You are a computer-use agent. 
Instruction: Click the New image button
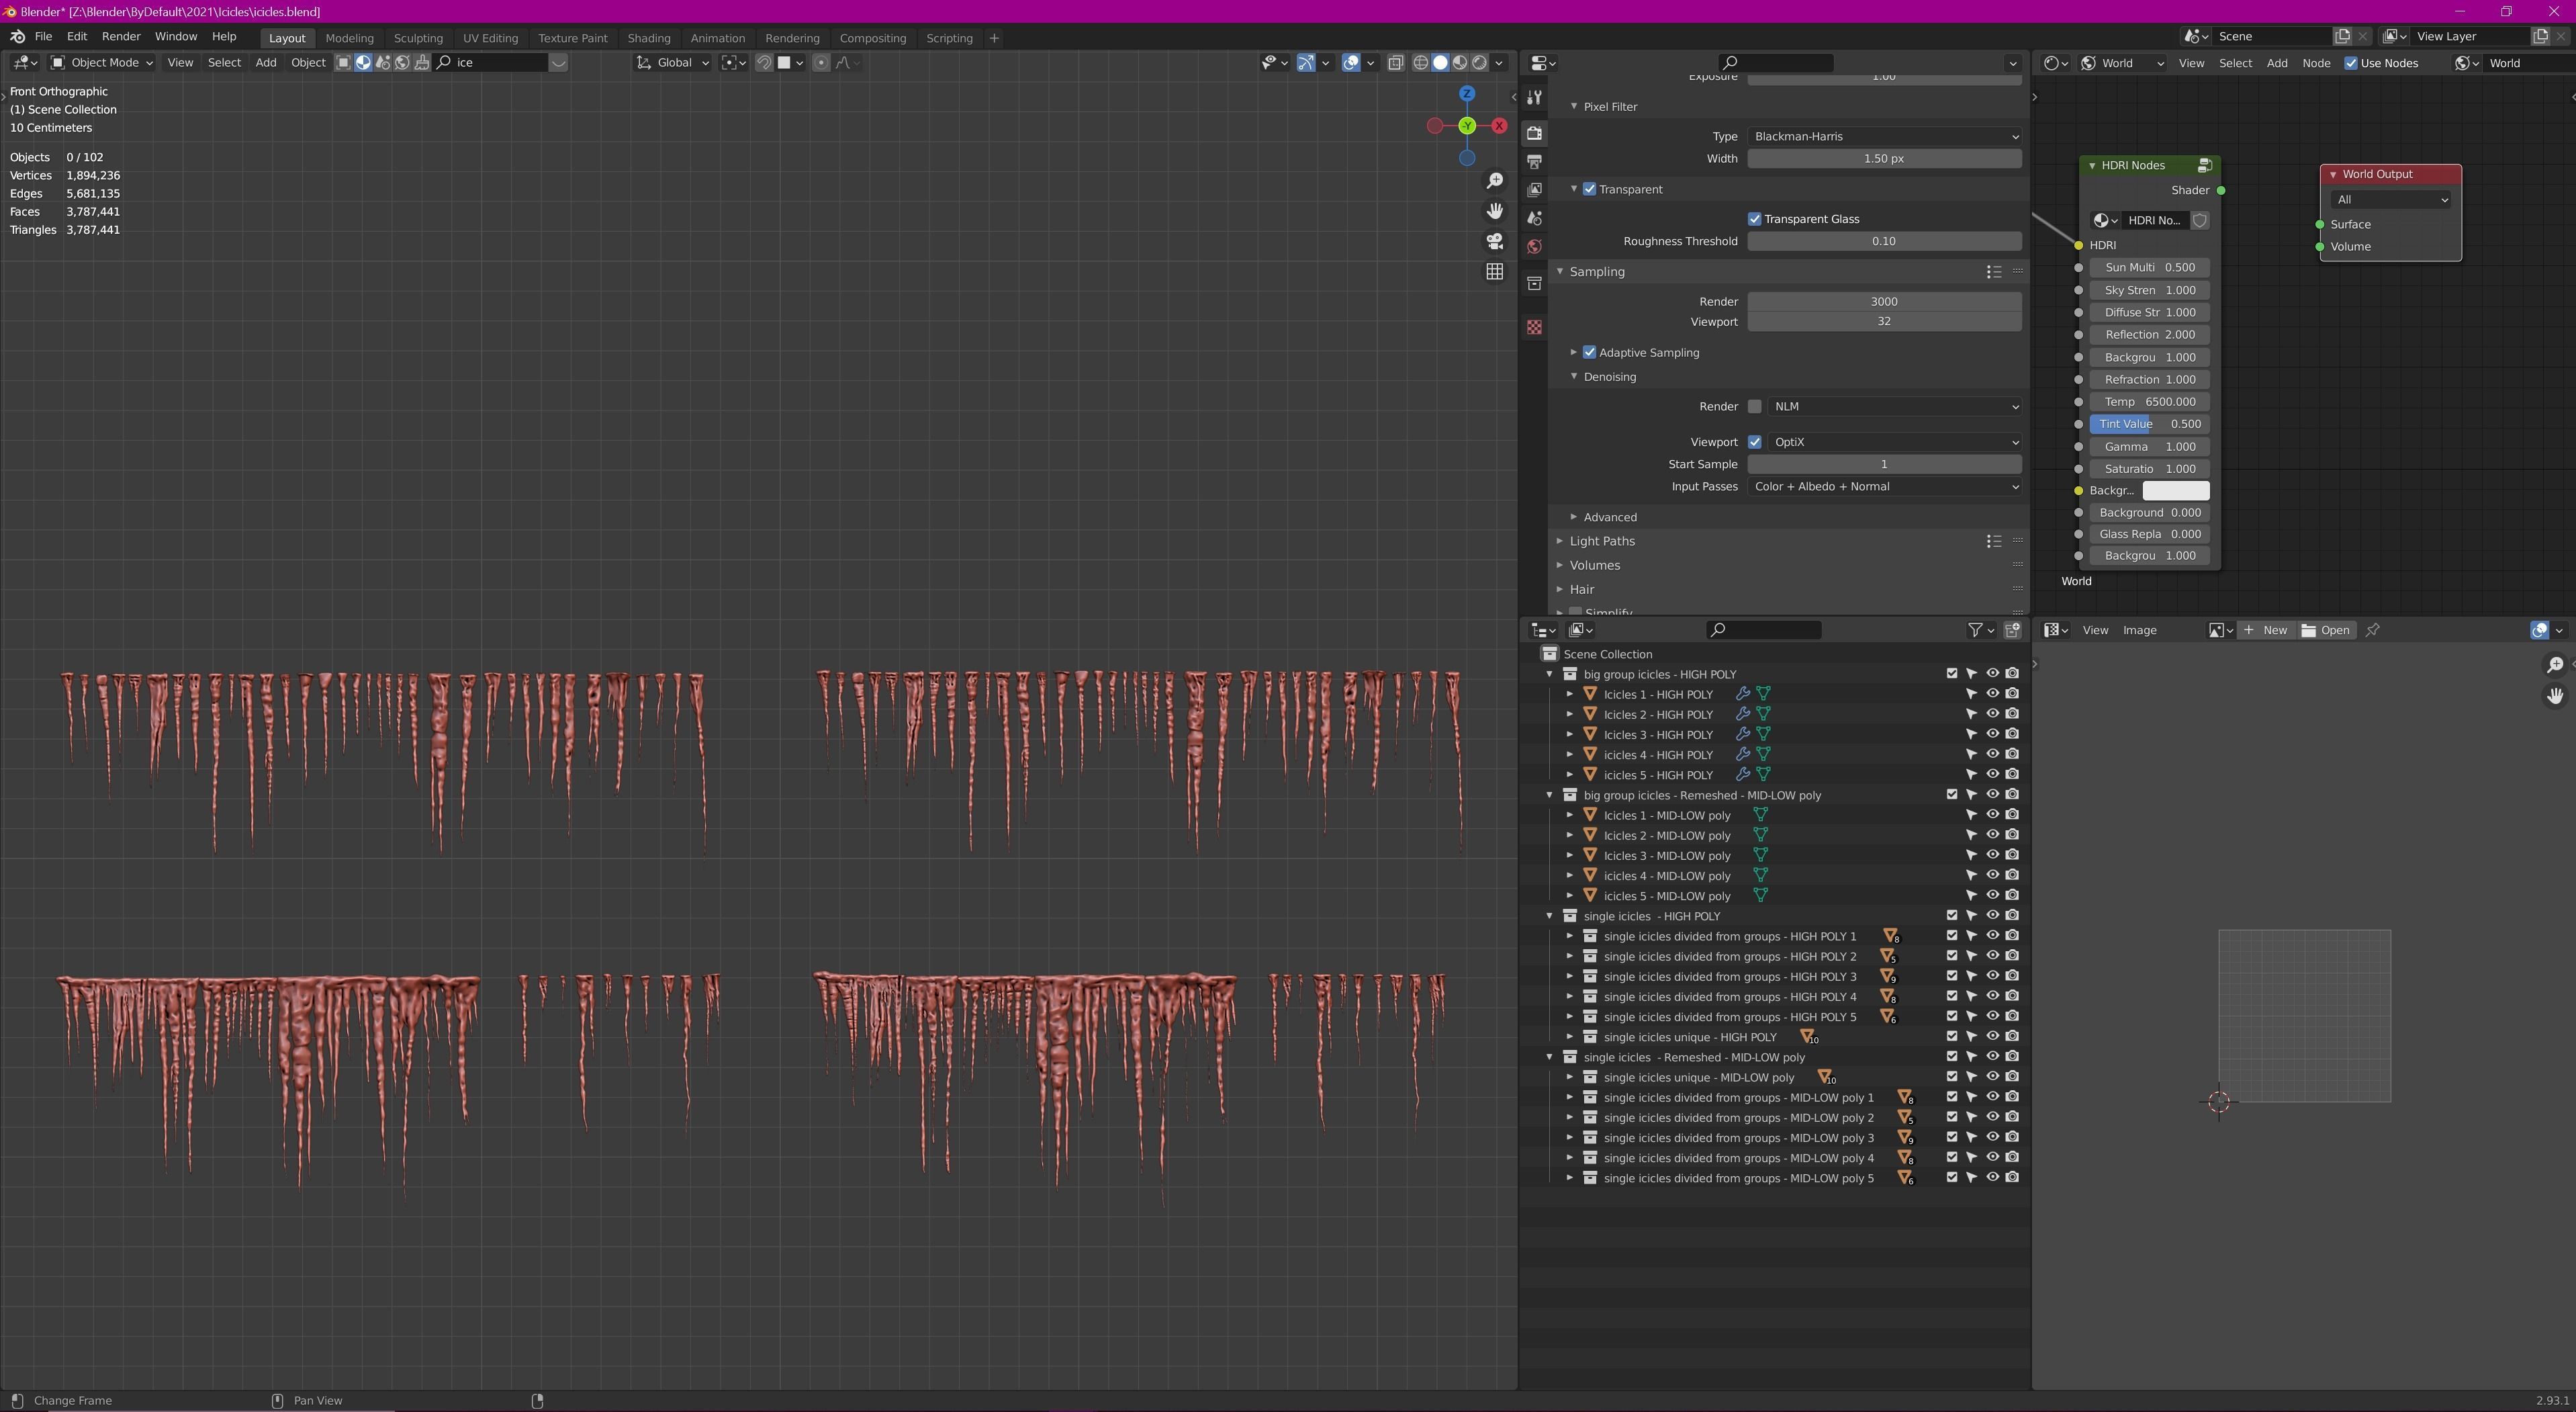[x=2266, y=630]
